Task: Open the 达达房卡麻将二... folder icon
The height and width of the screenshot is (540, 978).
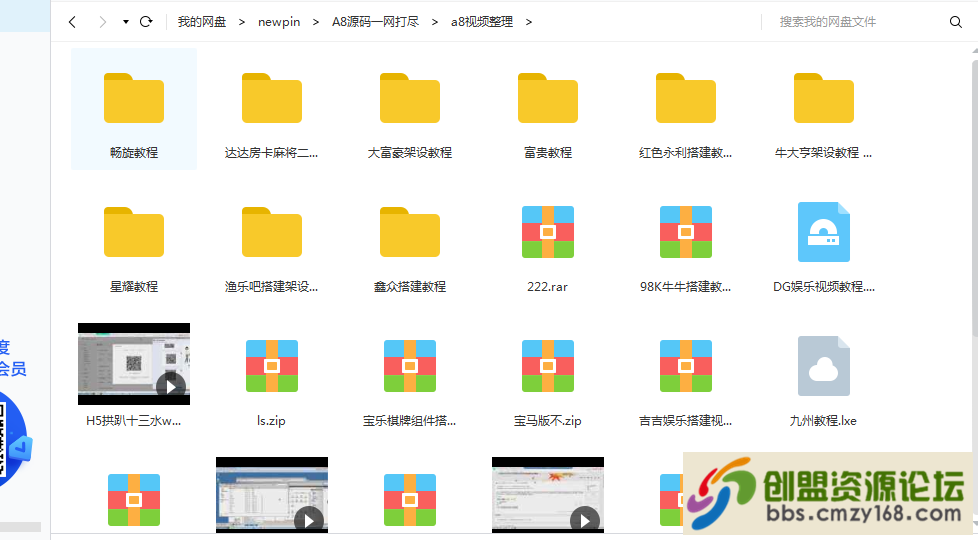Action: (272, 98)
